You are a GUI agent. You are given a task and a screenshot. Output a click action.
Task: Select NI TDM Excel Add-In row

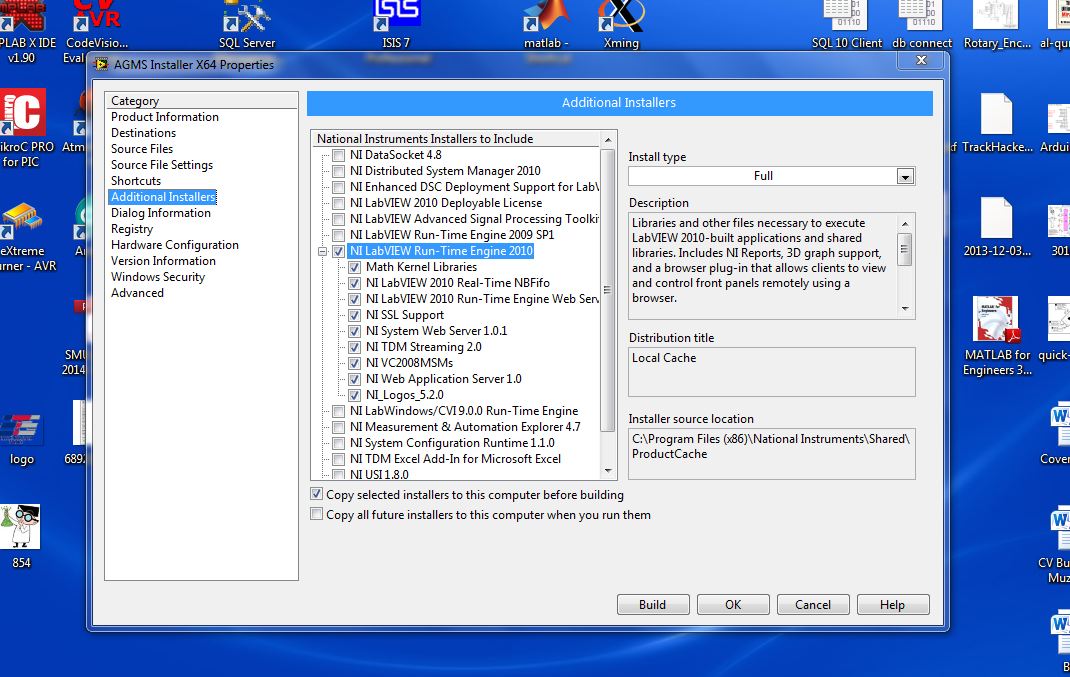coord(455,459)
